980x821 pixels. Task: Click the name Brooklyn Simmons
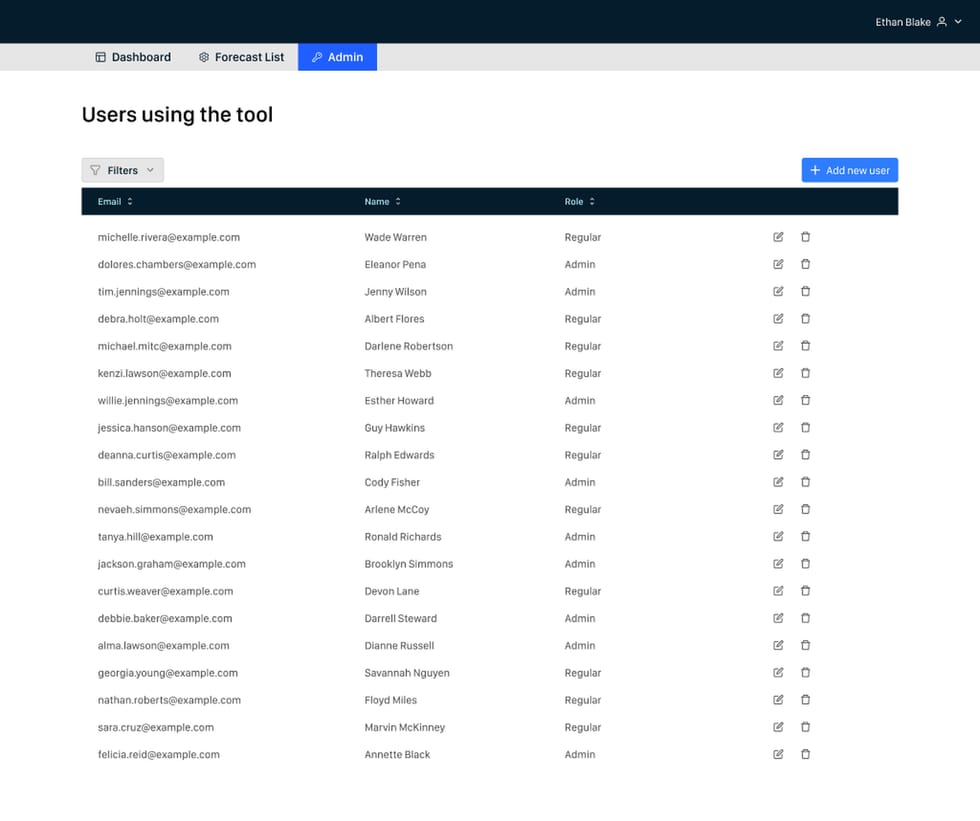coord(409,564)
